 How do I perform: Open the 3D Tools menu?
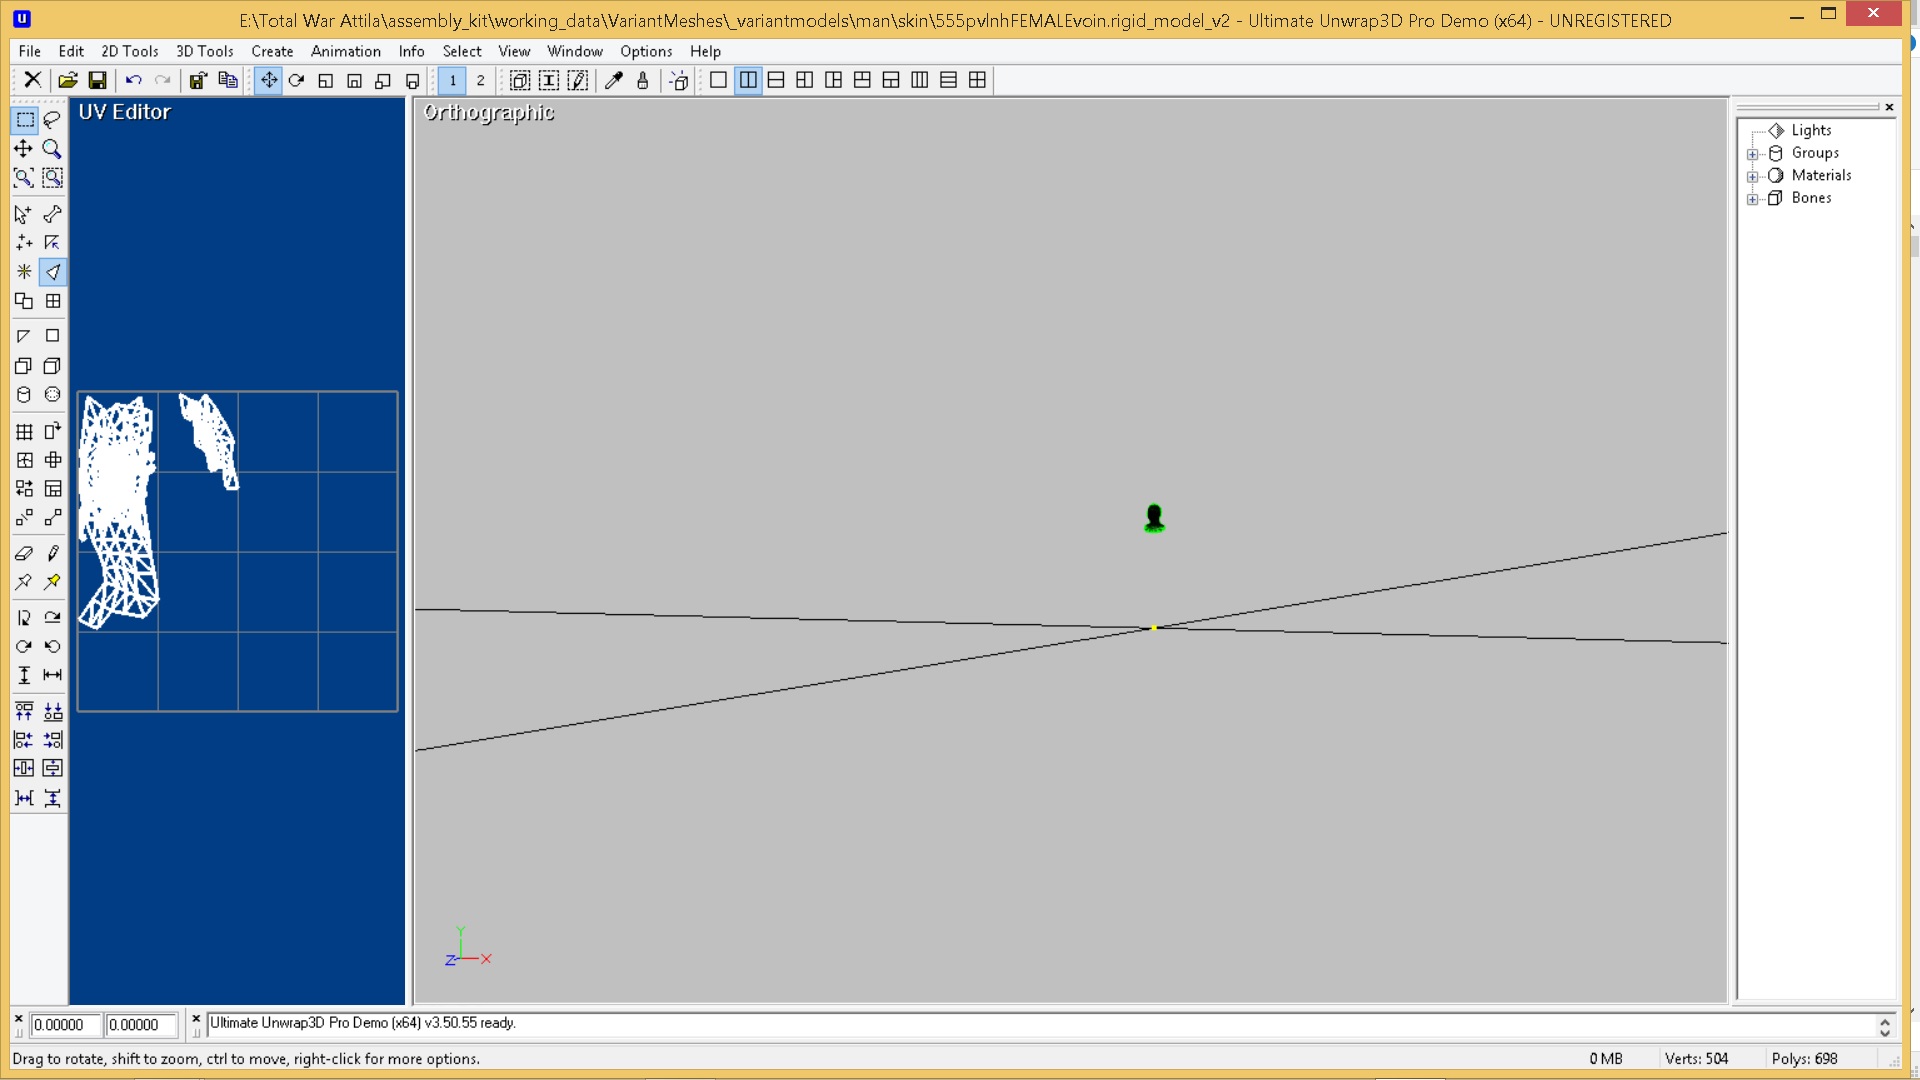[x=204, y=51]
